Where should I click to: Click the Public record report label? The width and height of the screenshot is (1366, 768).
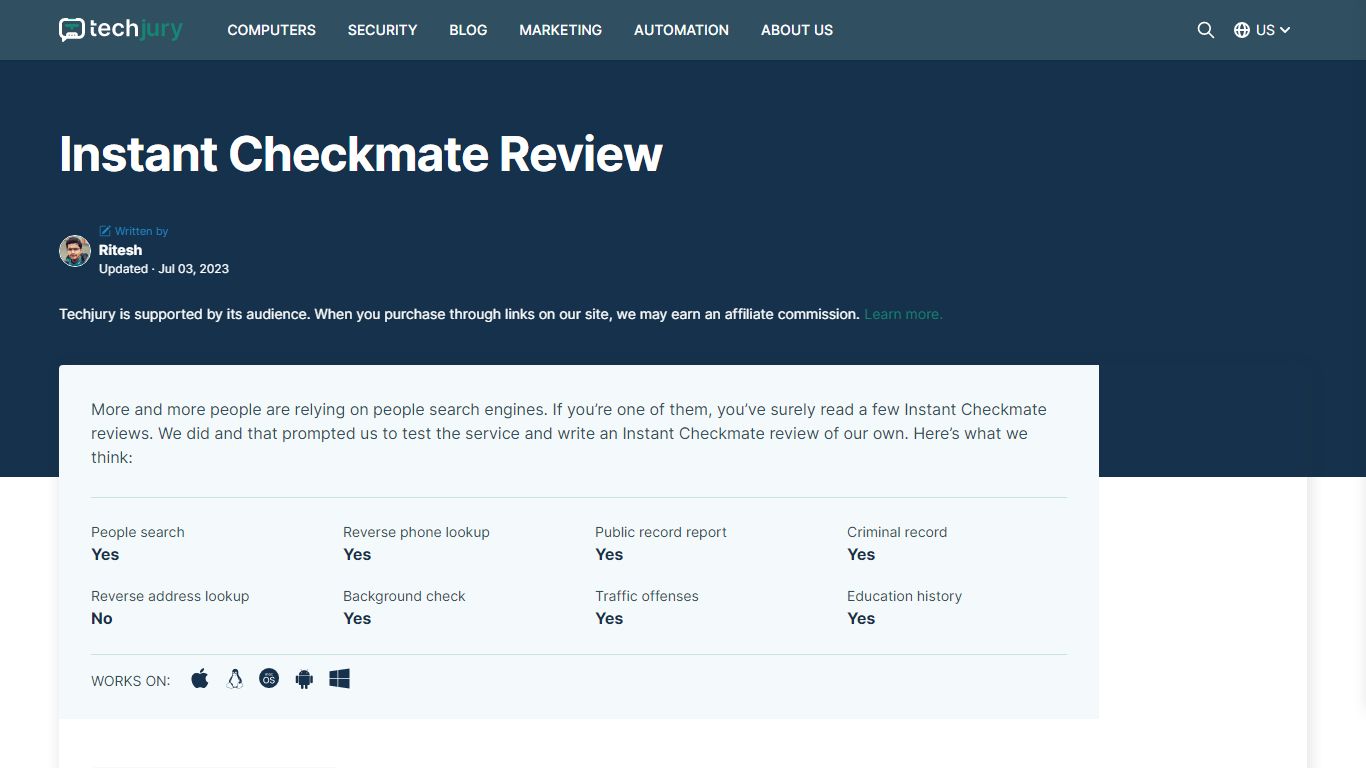tap(661, 532)
